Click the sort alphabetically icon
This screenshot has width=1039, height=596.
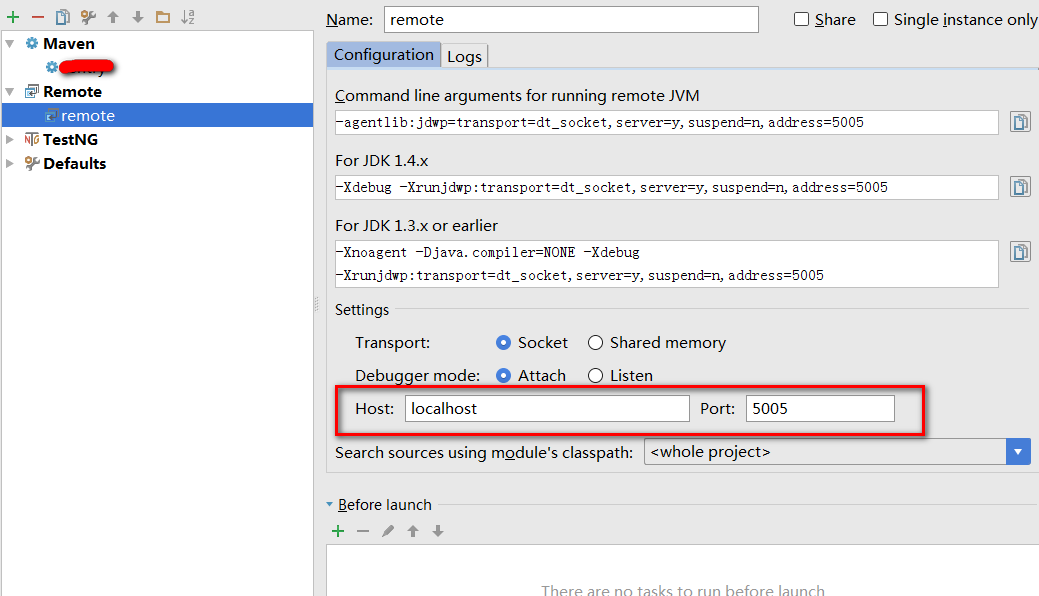point(188,17)
